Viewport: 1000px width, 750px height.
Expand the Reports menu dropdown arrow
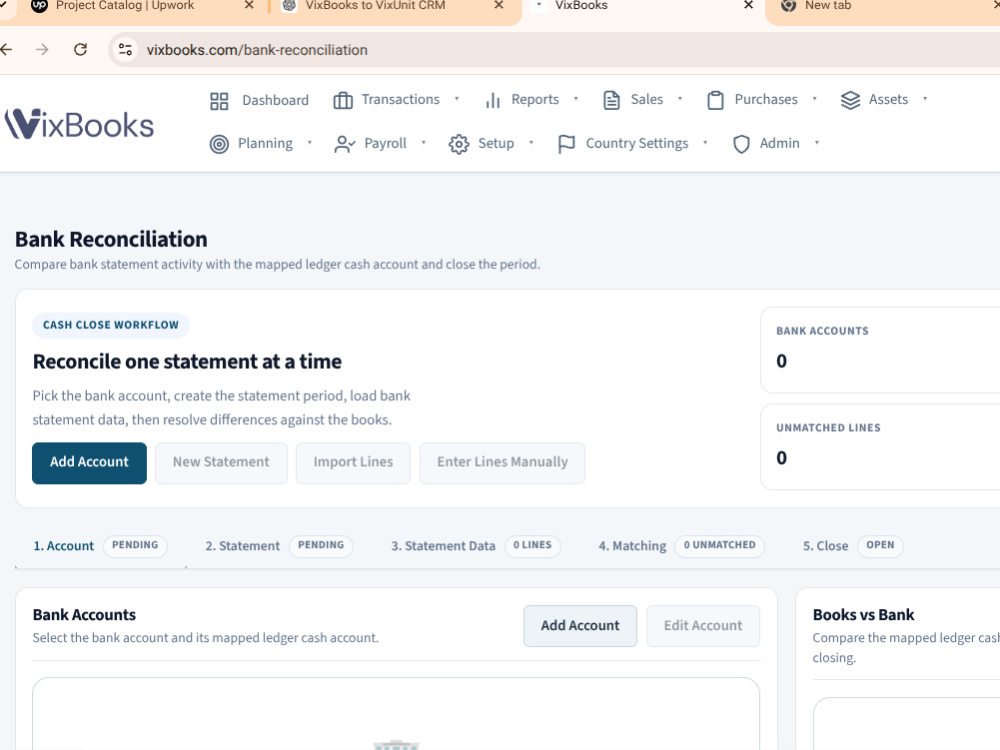(576, 99)
